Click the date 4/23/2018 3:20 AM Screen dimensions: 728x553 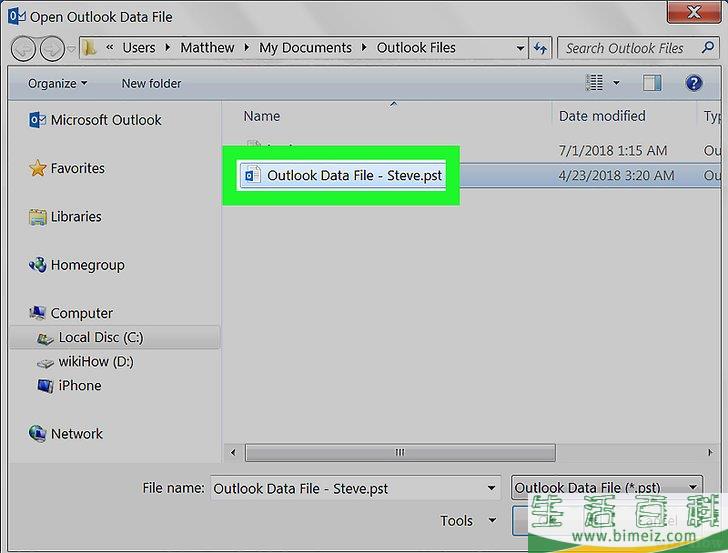point(616,176)
